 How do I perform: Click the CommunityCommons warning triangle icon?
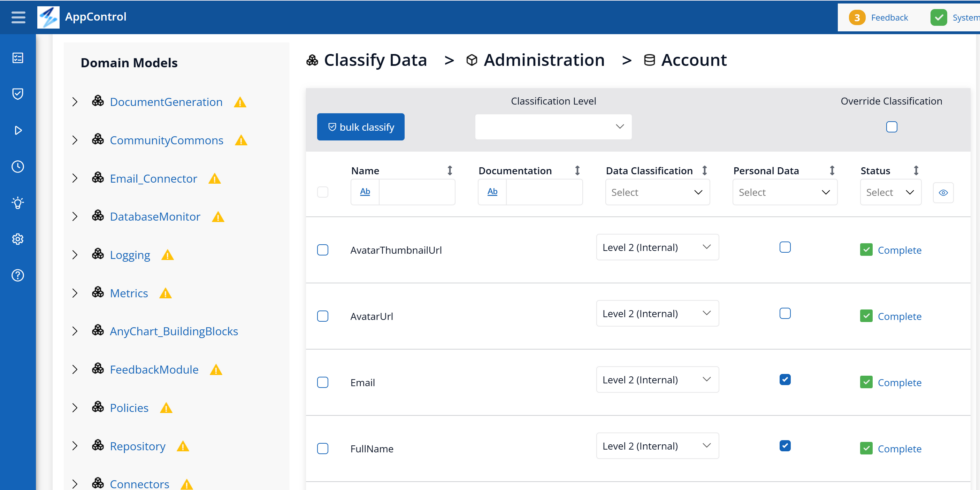241,141
